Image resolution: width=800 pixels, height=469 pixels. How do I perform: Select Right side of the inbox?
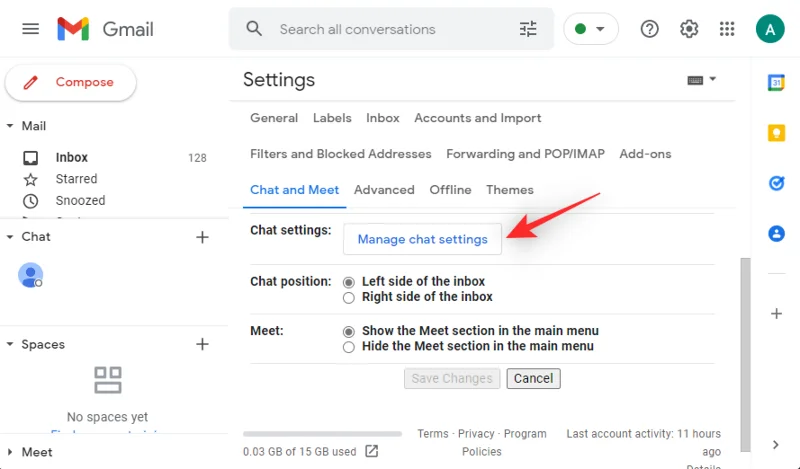[348, 298]
